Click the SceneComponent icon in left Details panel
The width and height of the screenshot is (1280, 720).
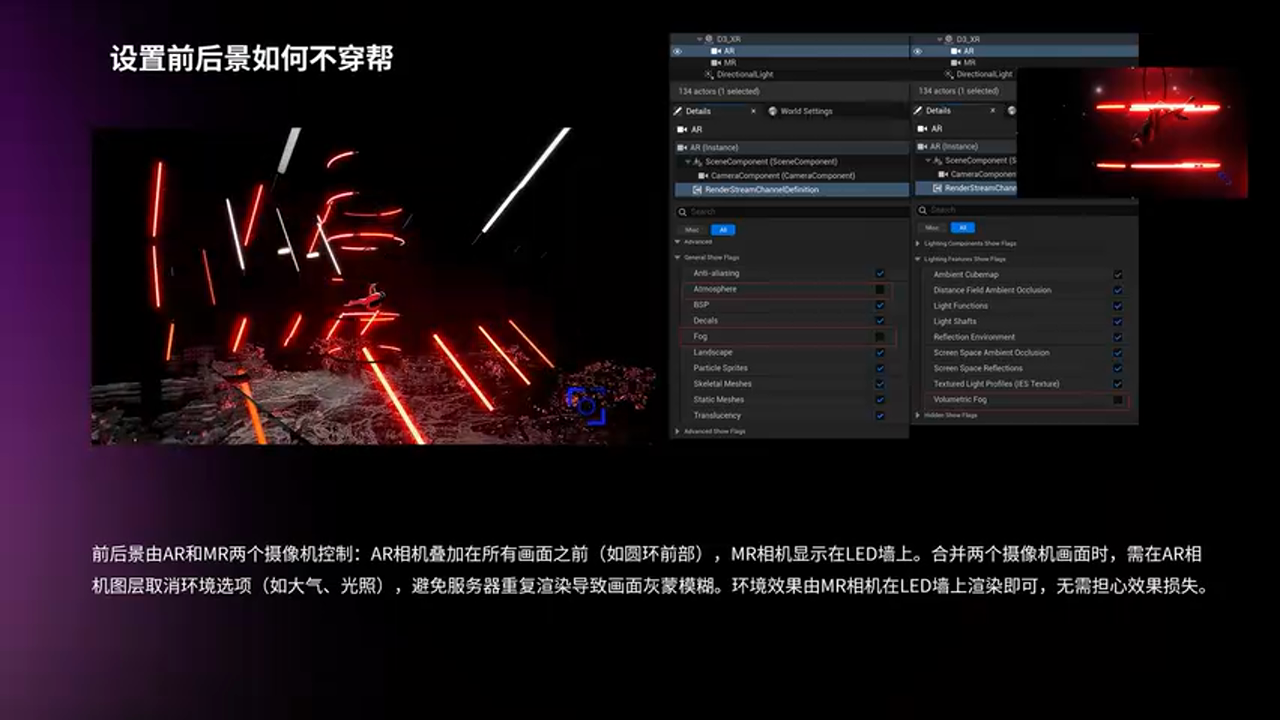click(696, 161)
